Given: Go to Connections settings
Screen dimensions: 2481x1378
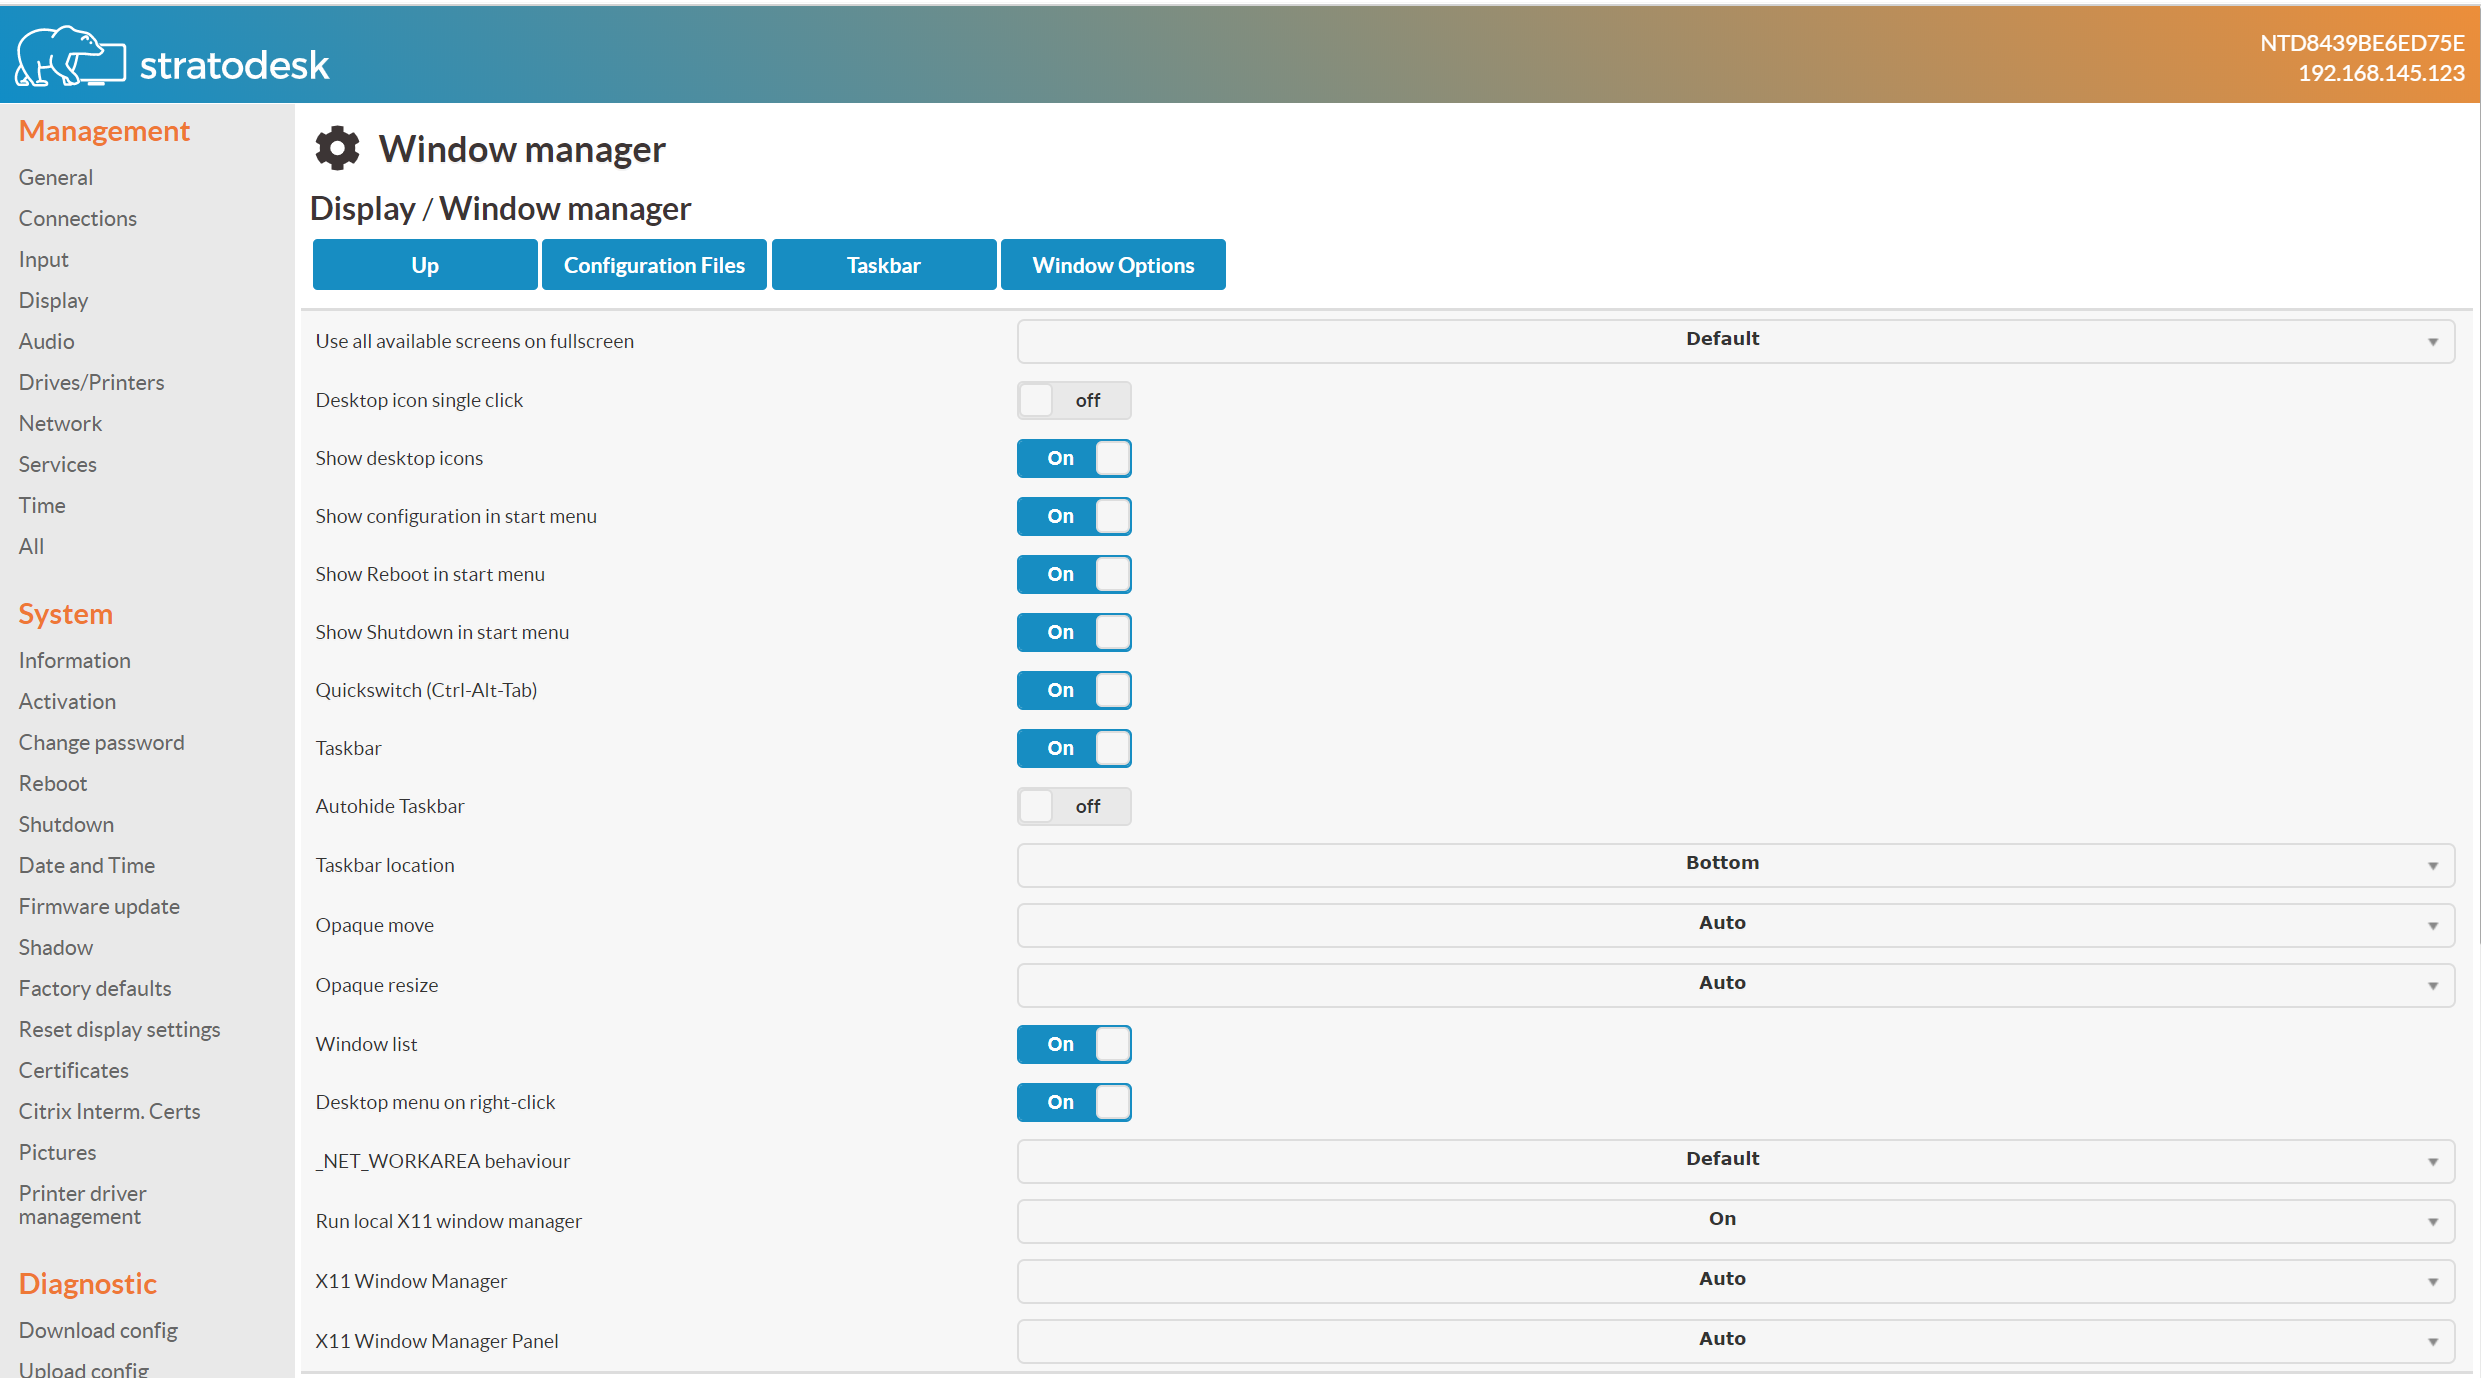Looking at the screenshot, I should pos(78,218).
